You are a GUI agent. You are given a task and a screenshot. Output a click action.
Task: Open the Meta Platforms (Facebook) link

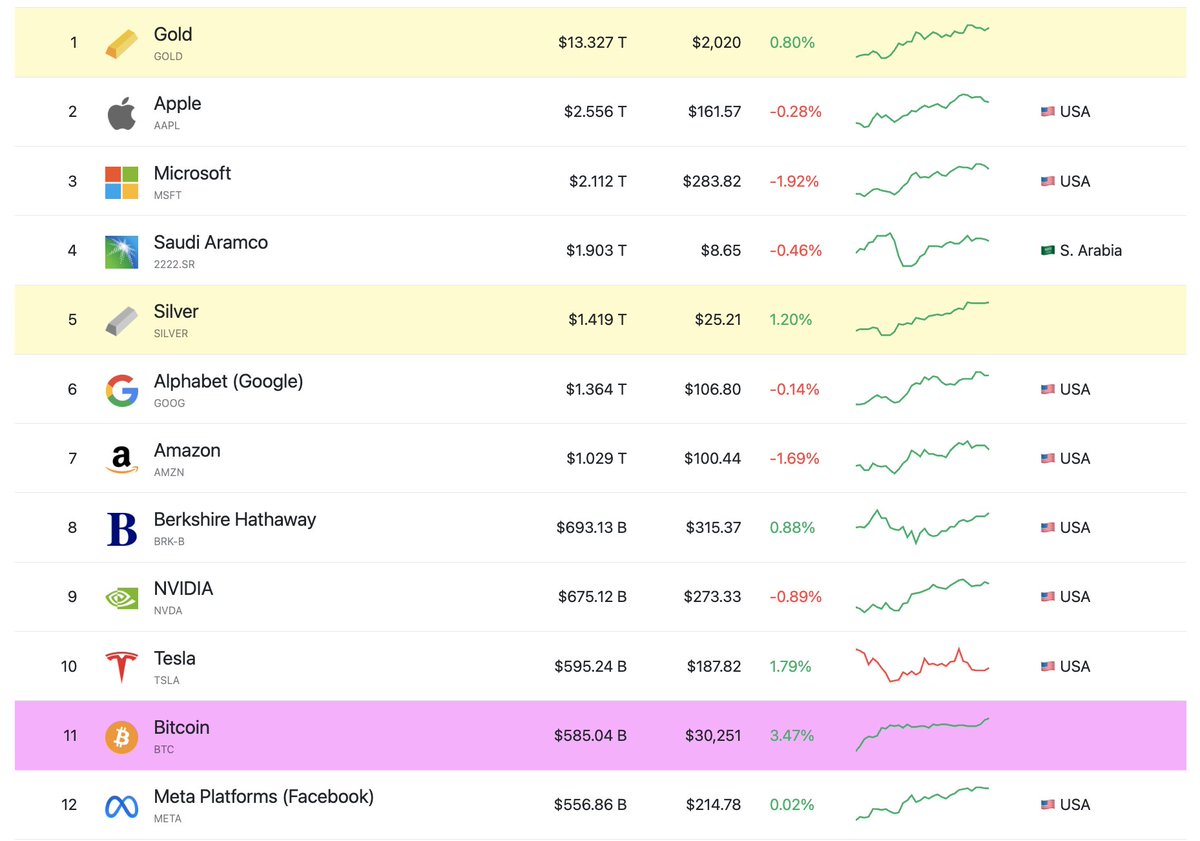(x=264, y=797)
